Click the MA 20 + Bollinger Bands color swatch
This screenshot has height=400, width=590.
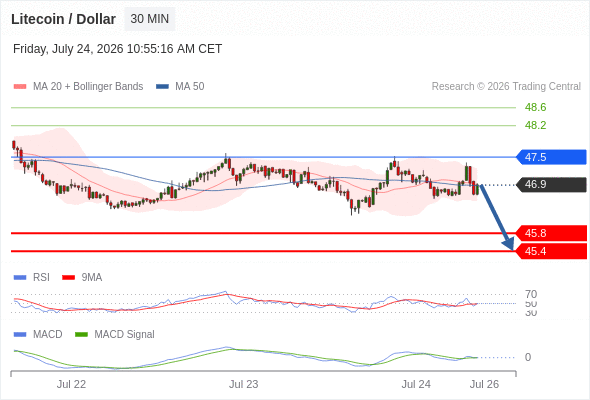[x=20, y=87]
